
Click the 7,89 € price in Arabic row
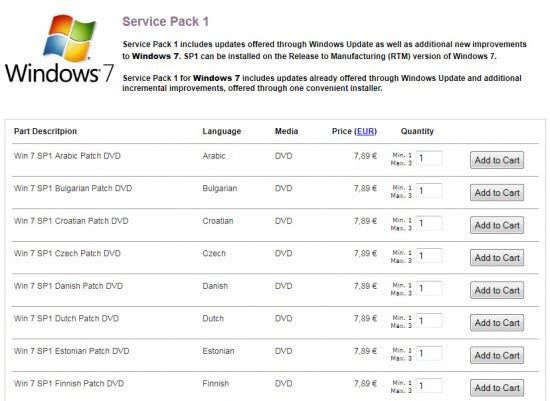tap(365, 156)
